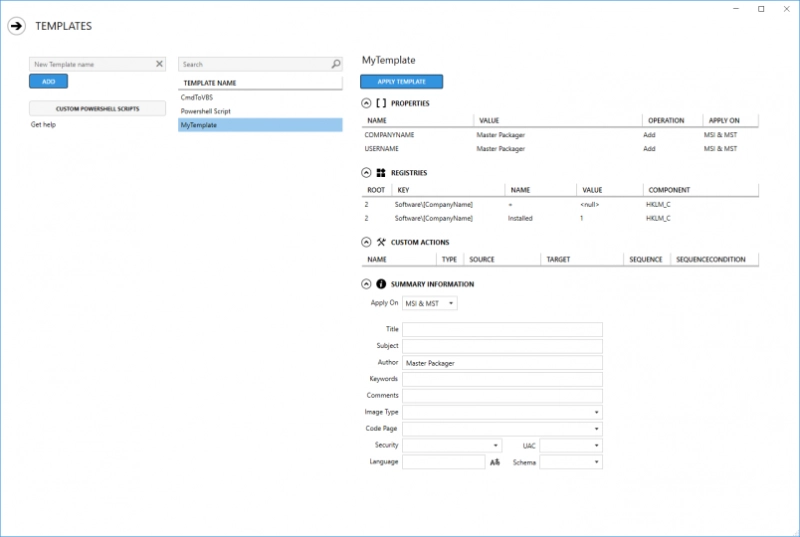800x537 pixels.
Task: Click the search magnifier icon
Action: coord(336,64)
